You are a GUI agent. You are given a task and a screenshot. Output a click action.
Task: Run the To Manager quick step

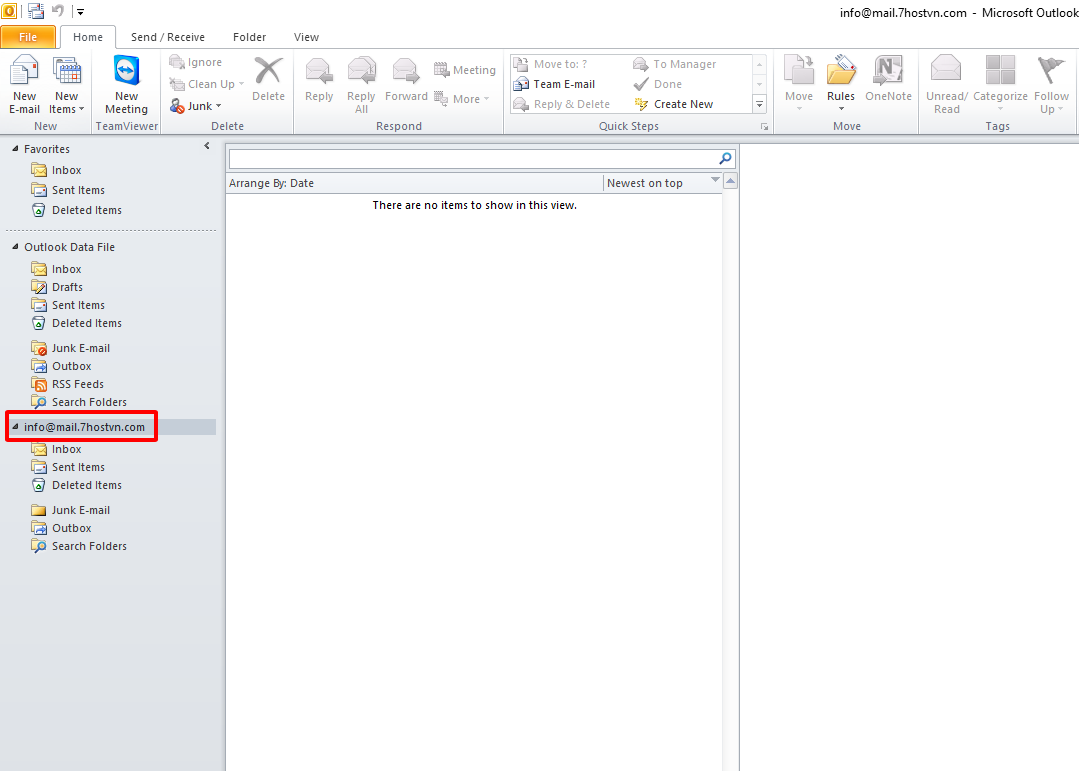(x=675, y=64)
